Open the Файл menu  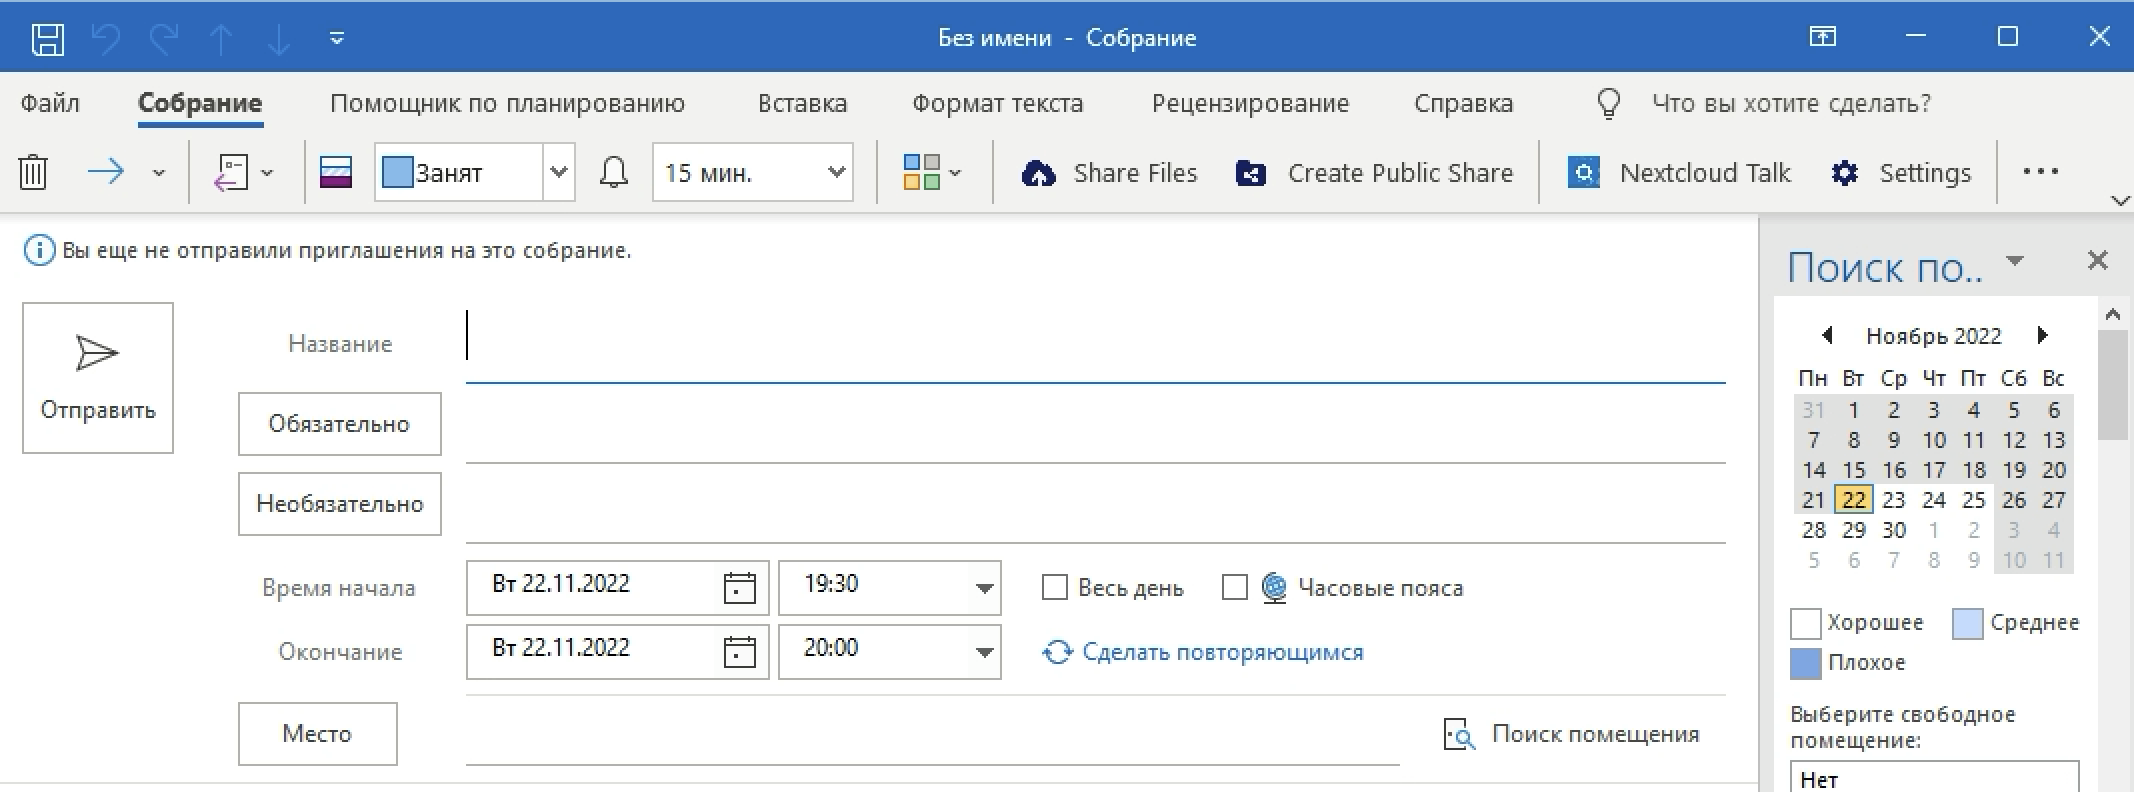(x=50, y=103)
